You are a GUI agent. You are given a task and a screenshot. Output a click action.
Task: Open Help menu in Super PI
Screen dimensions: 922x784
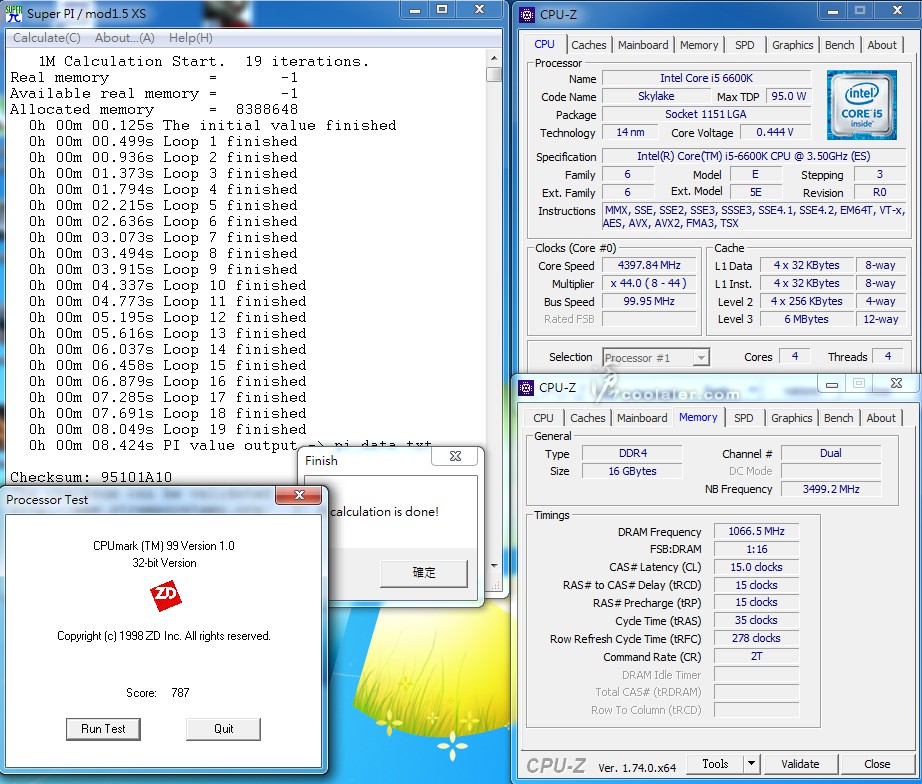coord(191,38)
